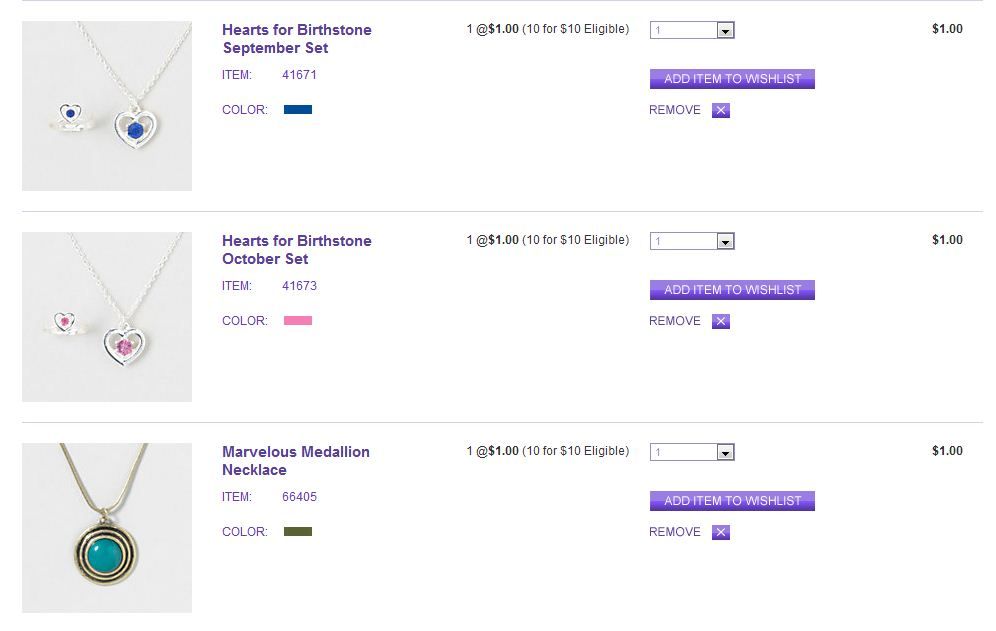Click the pink color swatch
The width and height of the screenshot is (996, 631).
(298, 321)
